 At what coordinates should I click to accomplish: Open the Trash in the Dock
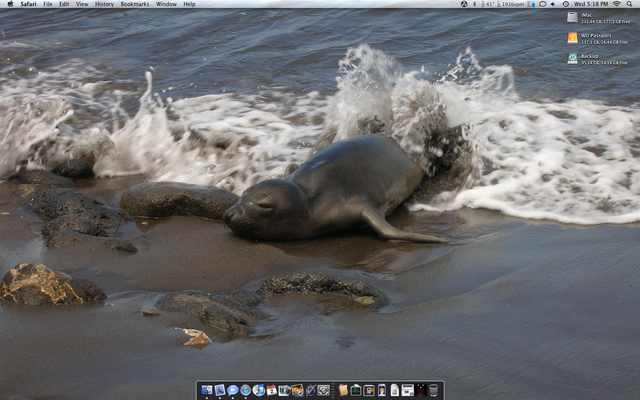434,390
